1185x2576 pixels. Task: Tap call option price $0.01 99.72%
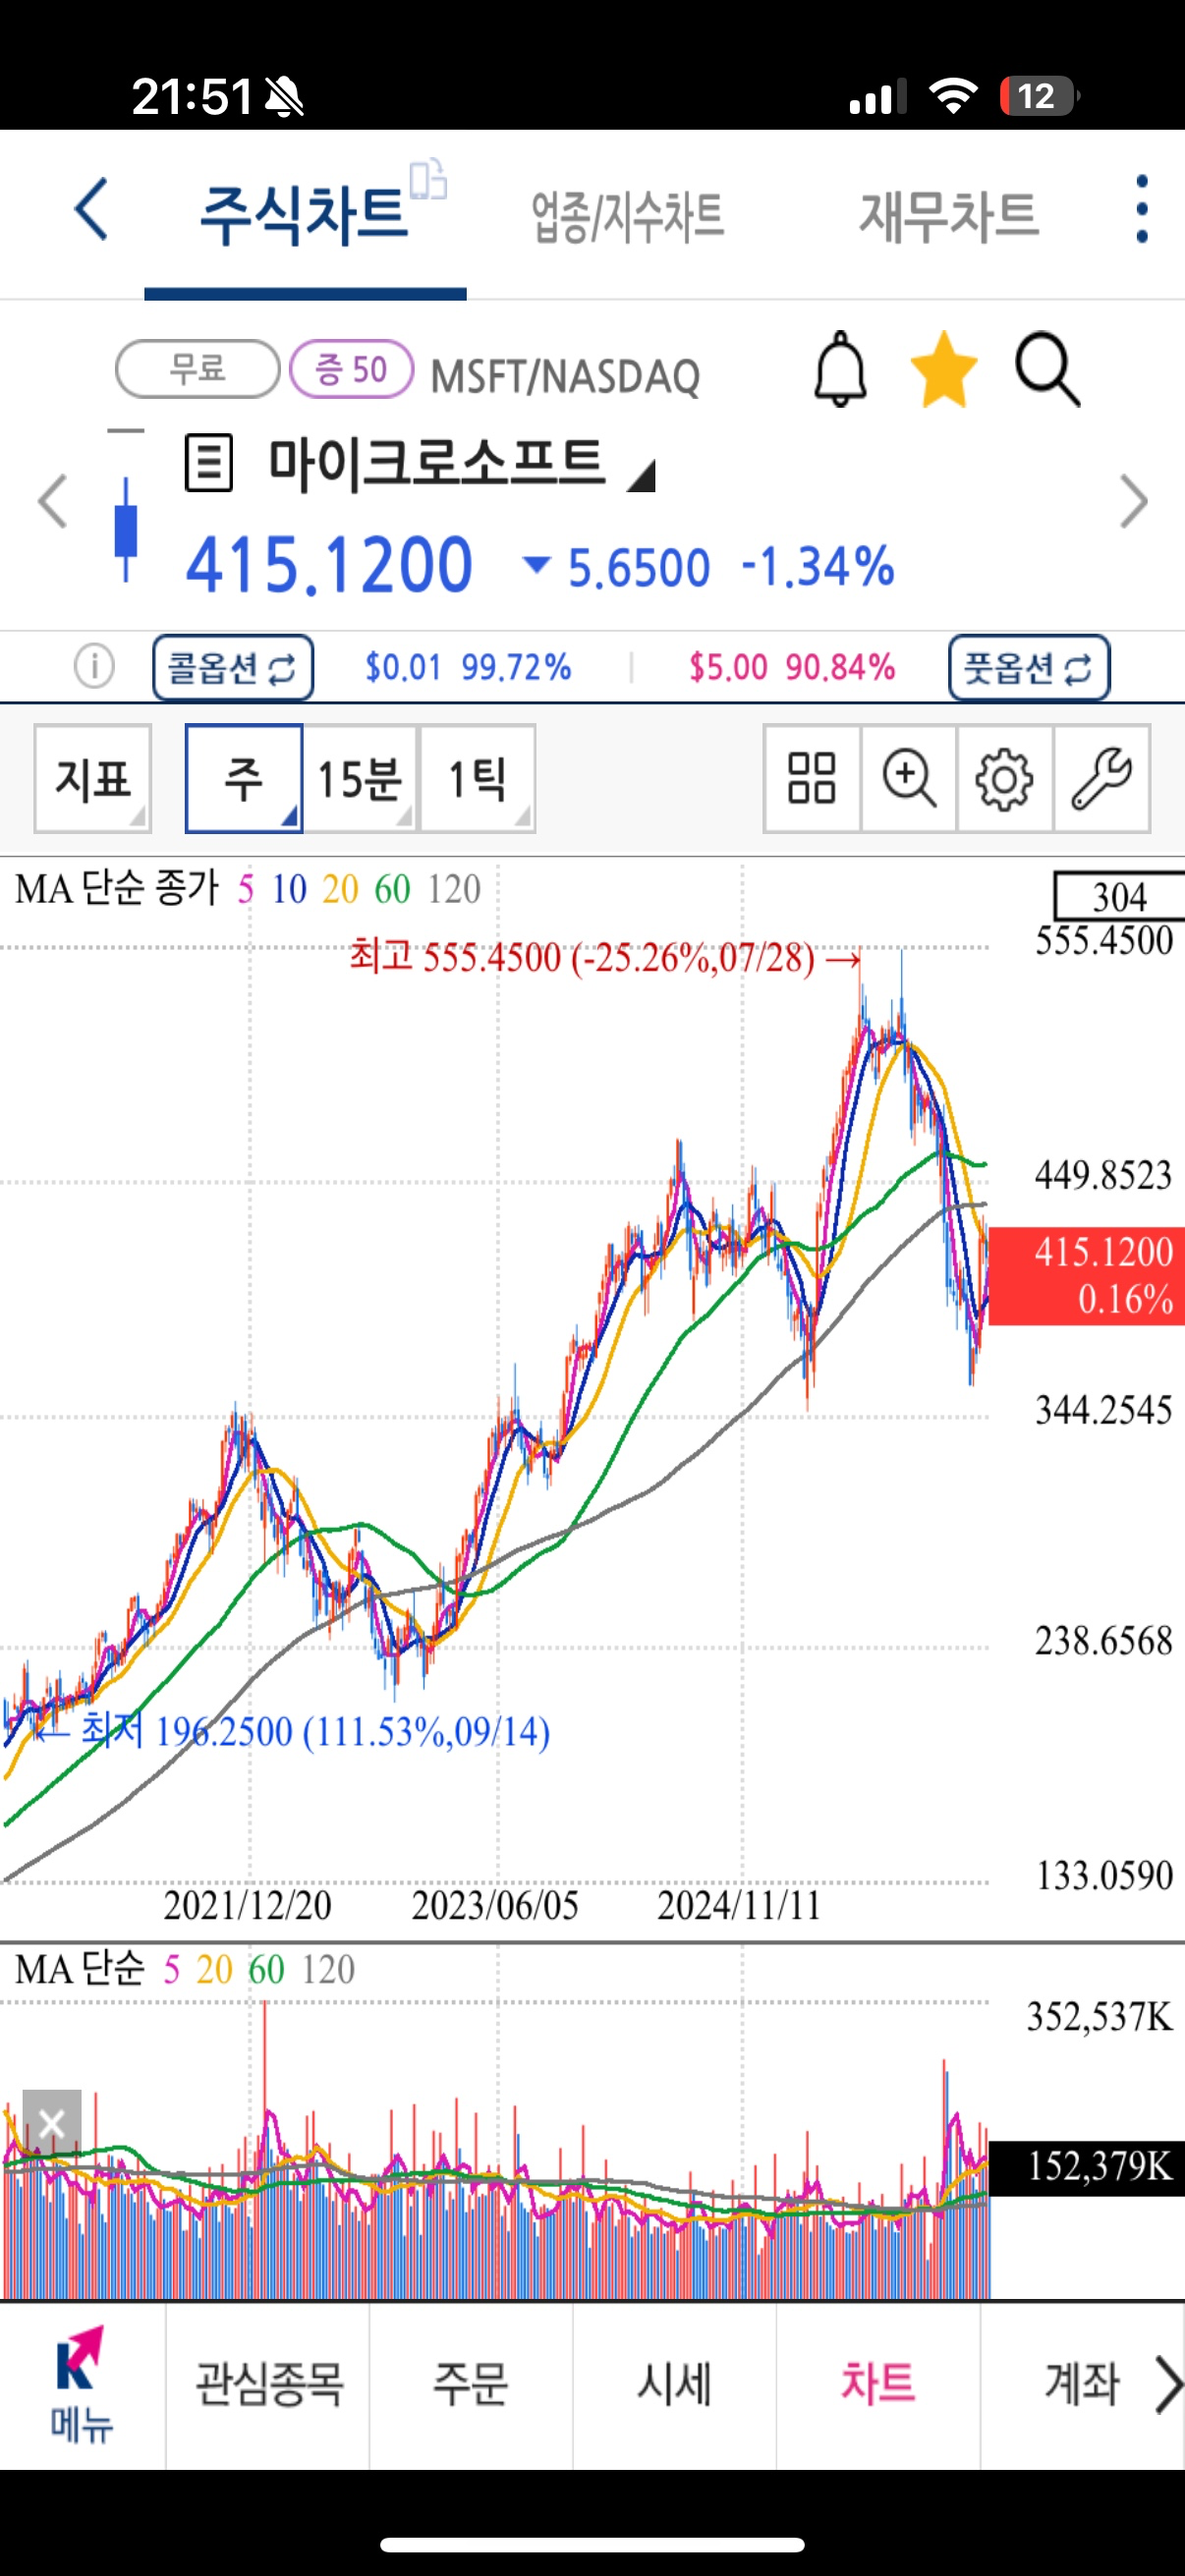click(x=467, y=666)
